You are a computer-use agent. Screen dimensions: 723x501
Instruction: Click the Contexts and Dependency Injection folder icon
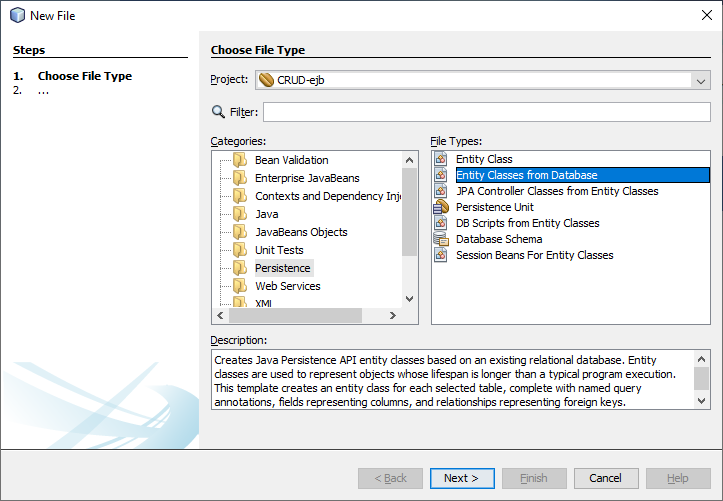(240, 196)
